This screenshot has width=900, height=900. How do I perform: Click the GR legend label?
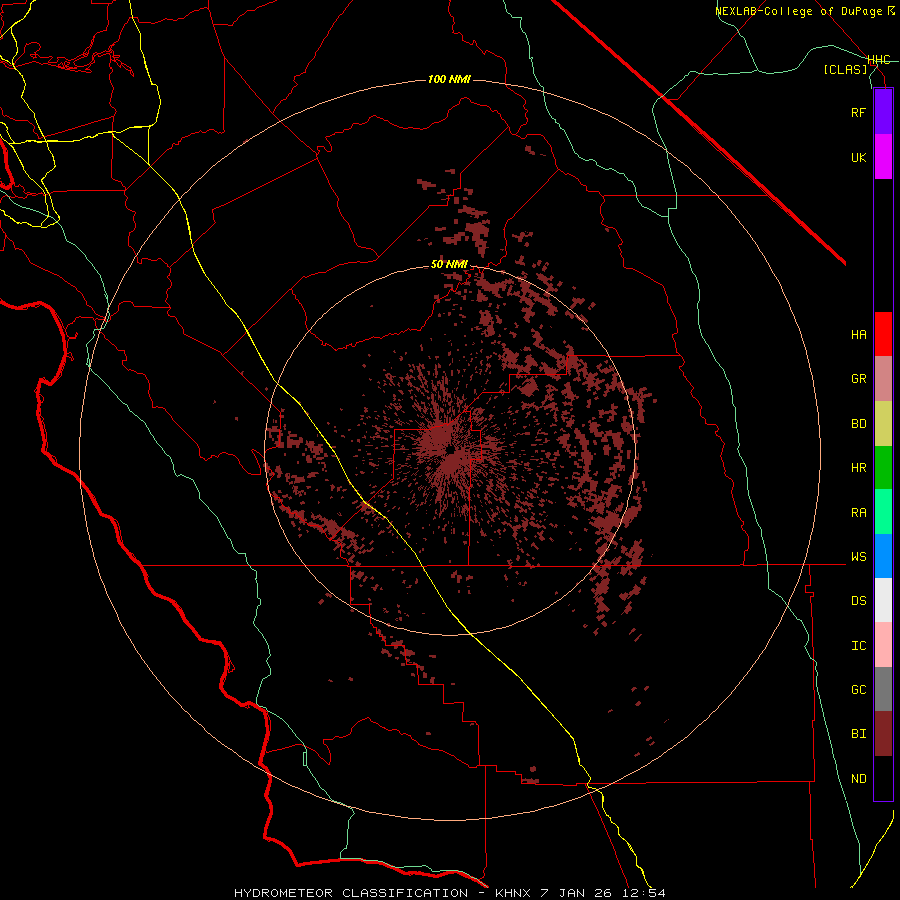(x=858, y=379)
